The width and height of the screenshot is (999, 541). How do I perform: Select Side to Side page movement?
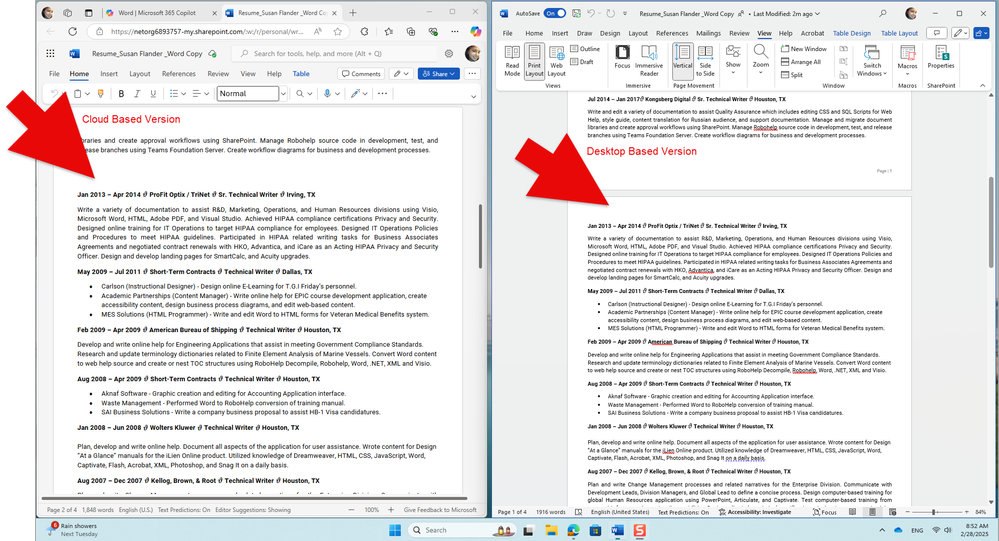705,61
